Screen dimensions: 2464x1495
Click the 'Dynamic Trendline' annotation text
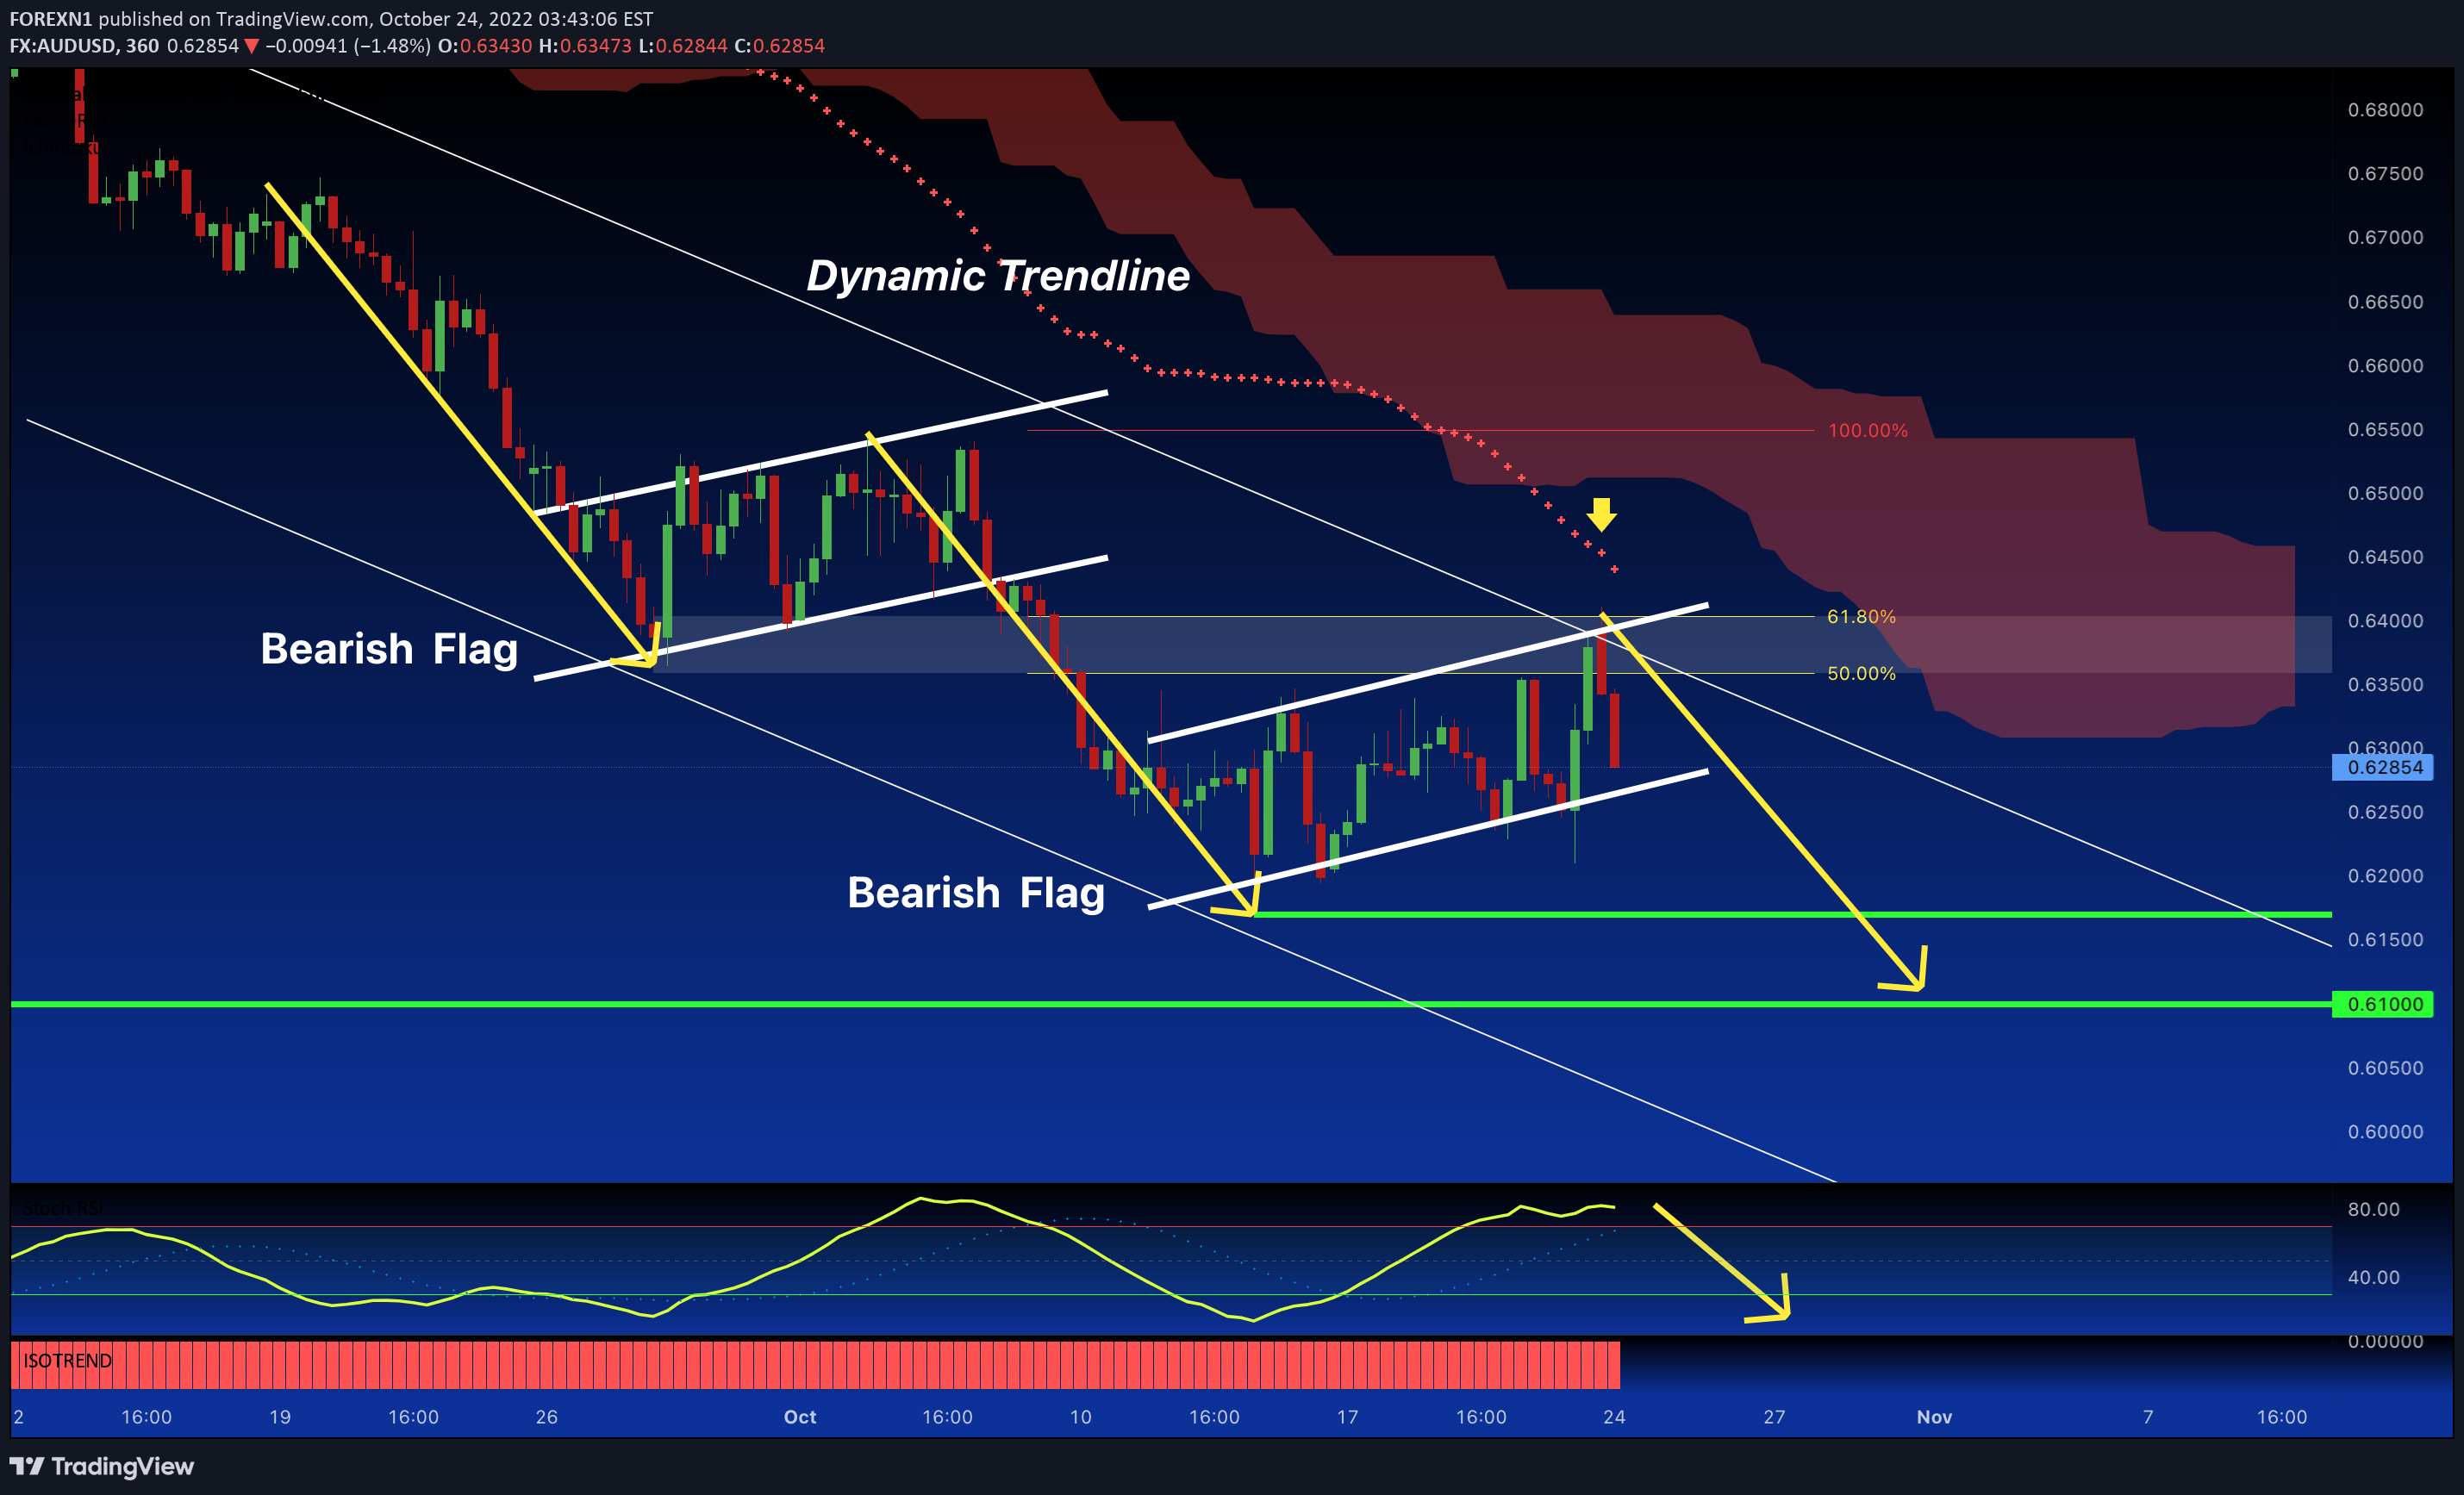pyautogui.click(x=998, y=276)
